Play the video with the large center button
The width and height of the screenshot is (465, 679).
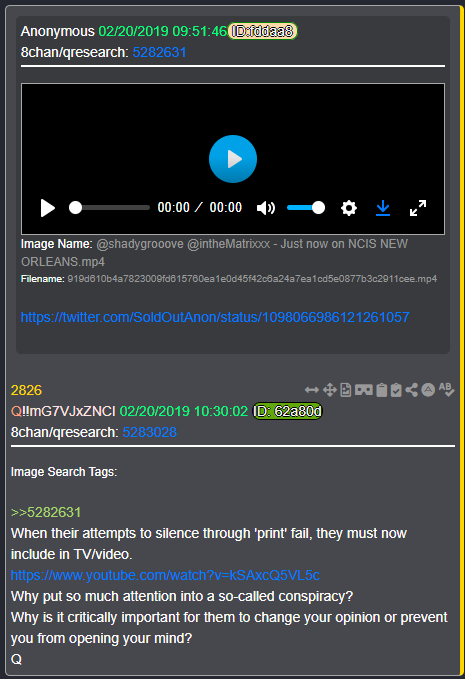pyautogui.click(x=233, y=159)
